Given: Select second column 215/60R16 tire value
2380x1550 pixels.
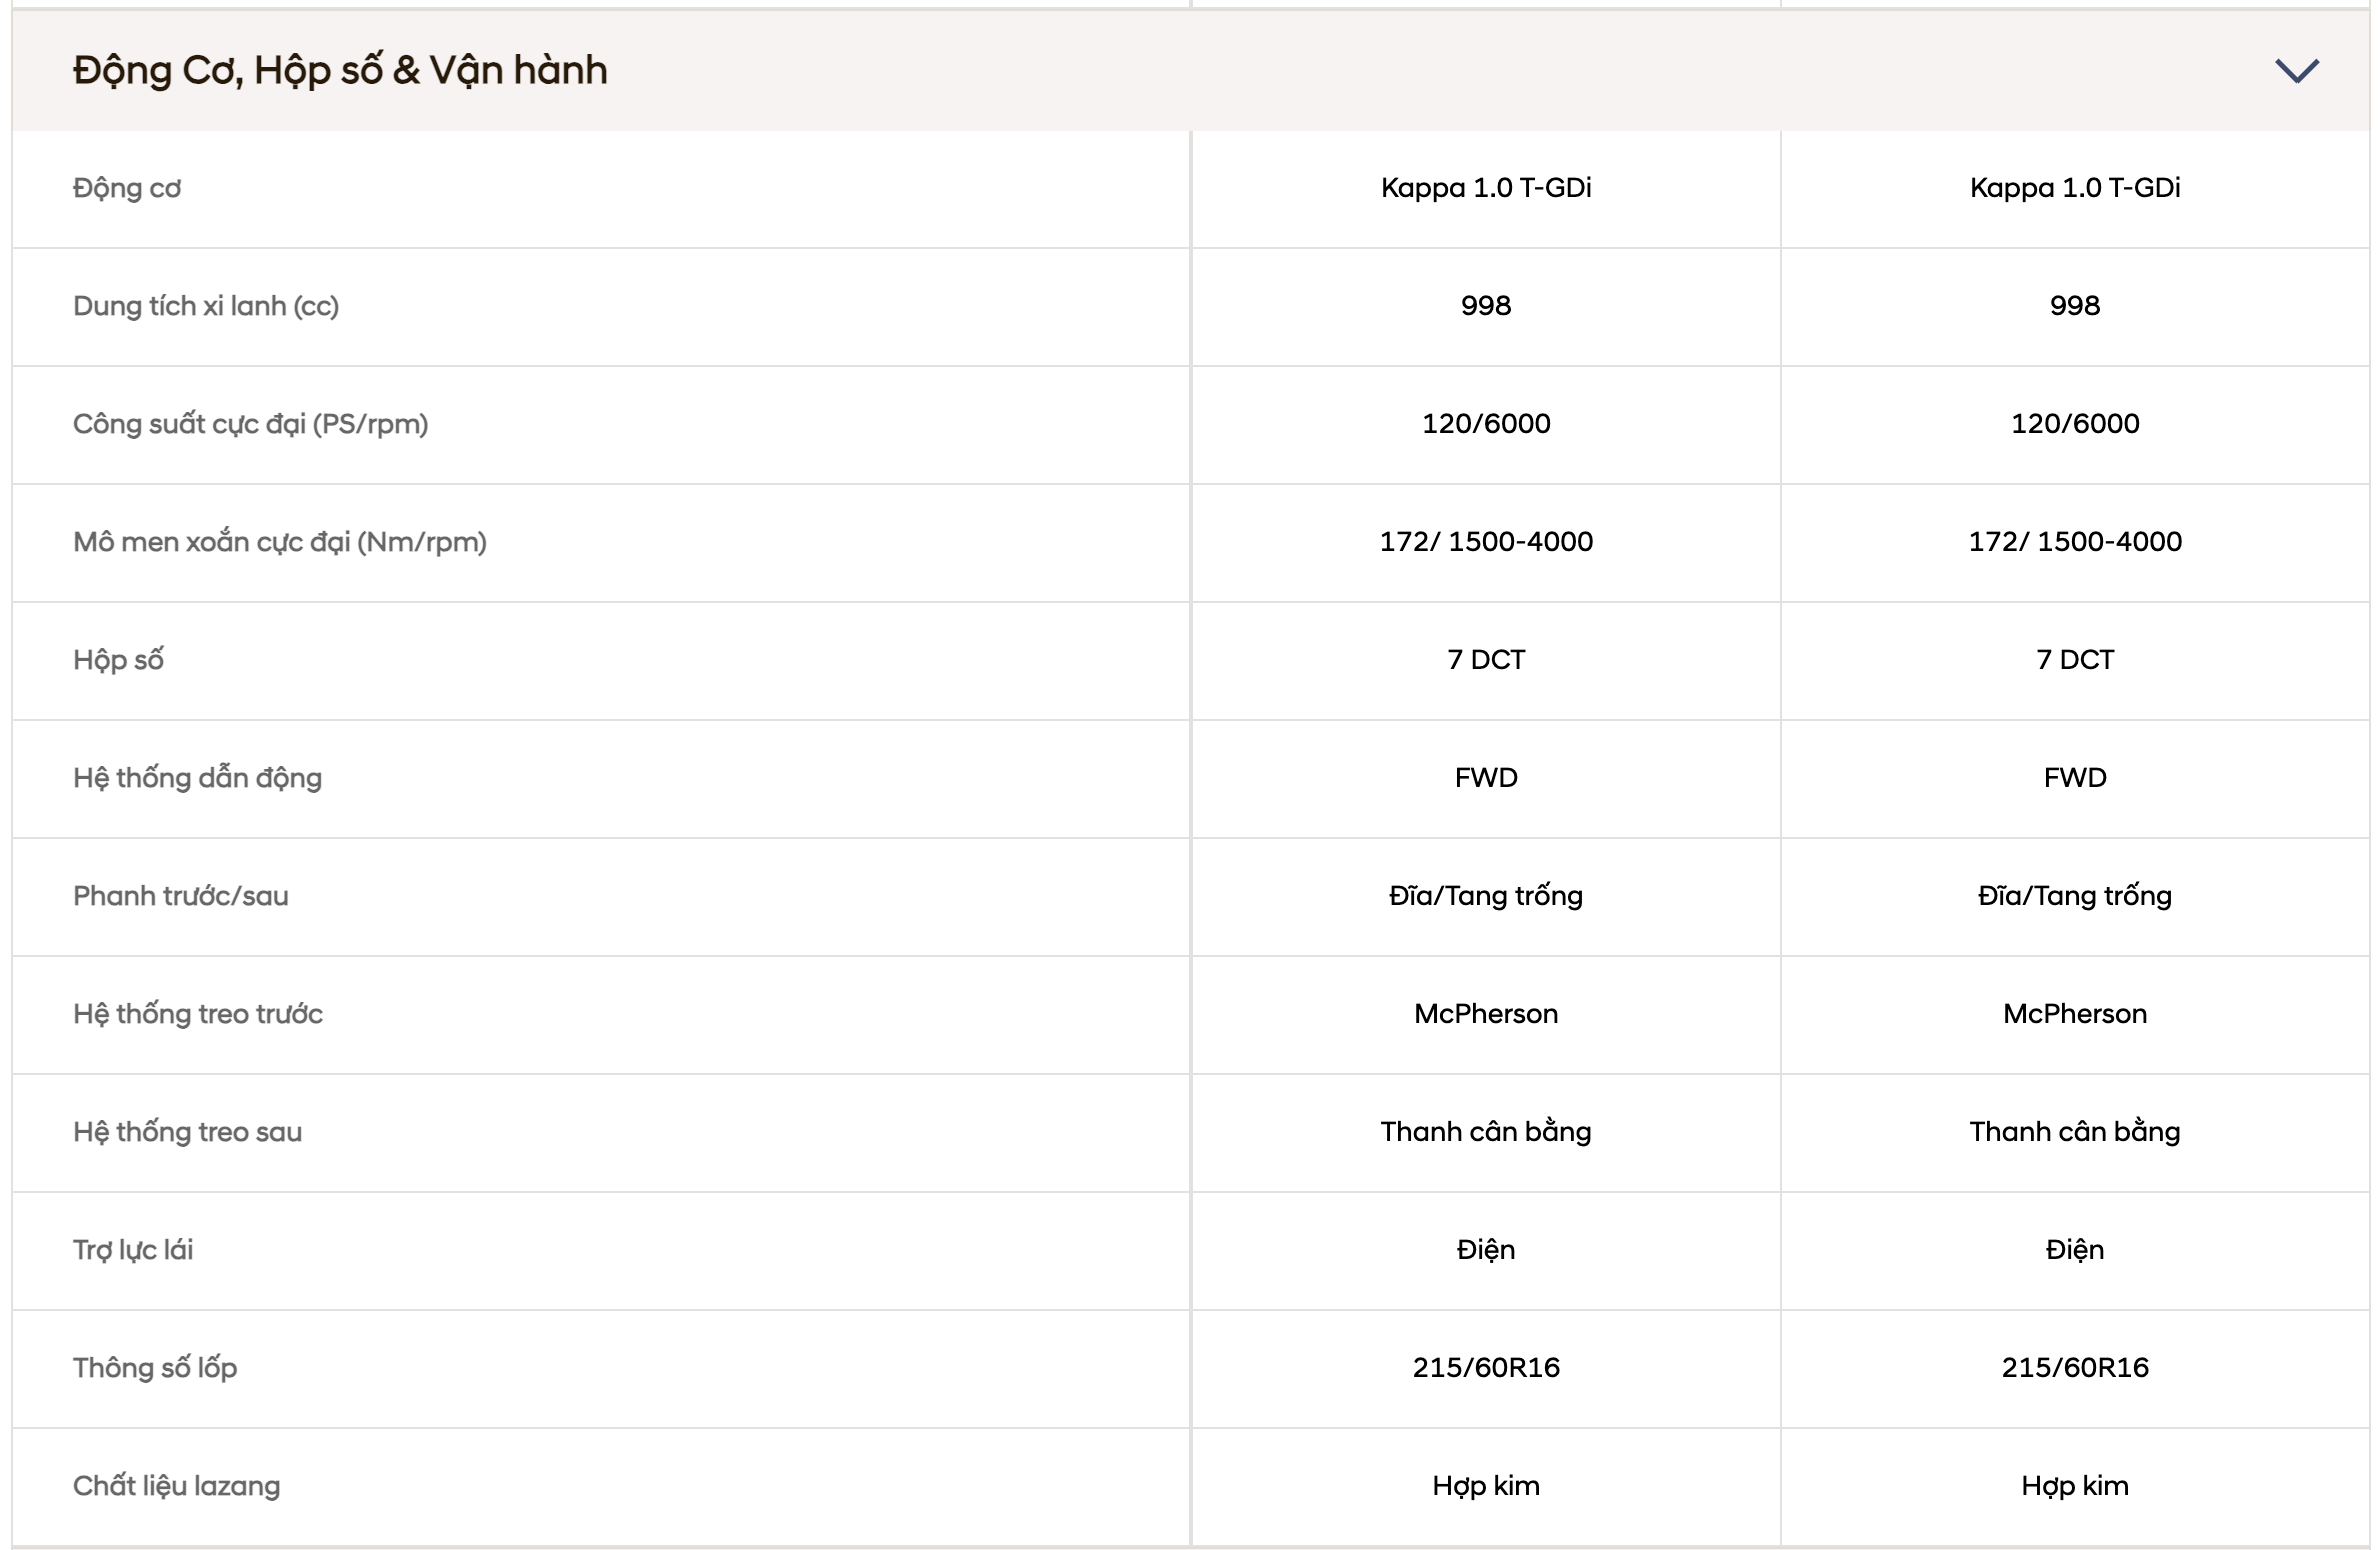Looking at the screenshot, I should click(2075, 1368).
